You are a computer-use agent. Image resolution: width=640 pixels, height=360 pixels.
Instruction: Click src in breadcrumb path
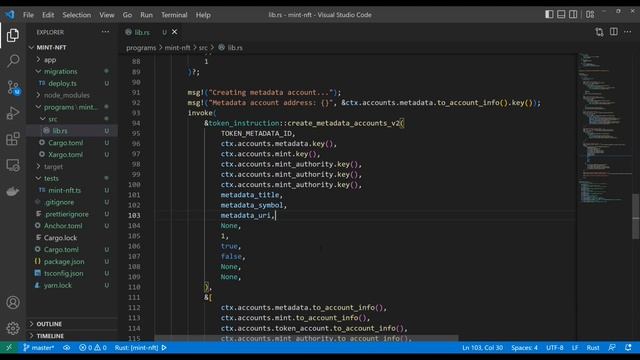coord(203,48)
